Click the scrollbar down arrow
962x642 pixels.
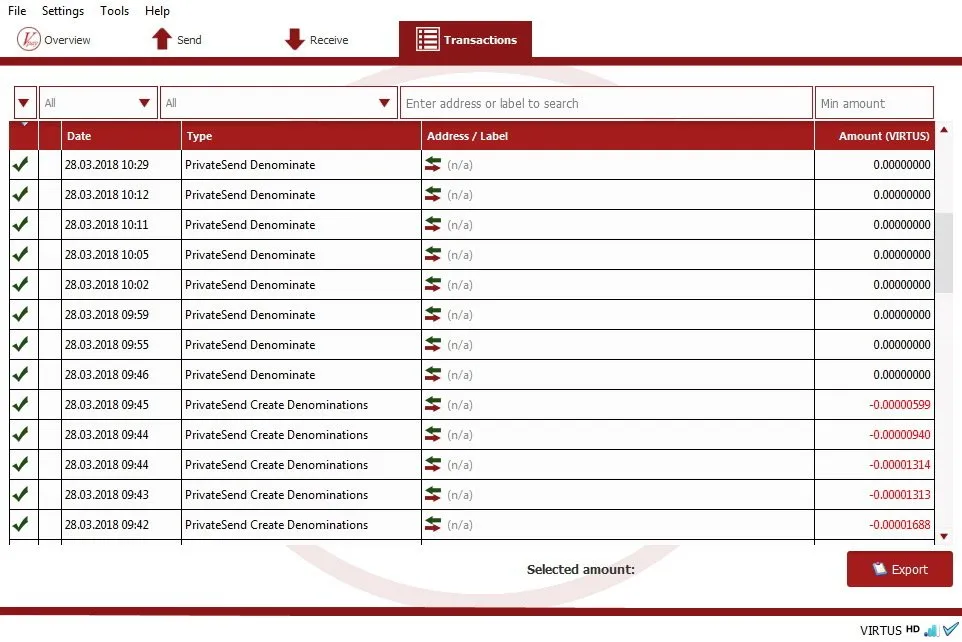click(944, 536)
